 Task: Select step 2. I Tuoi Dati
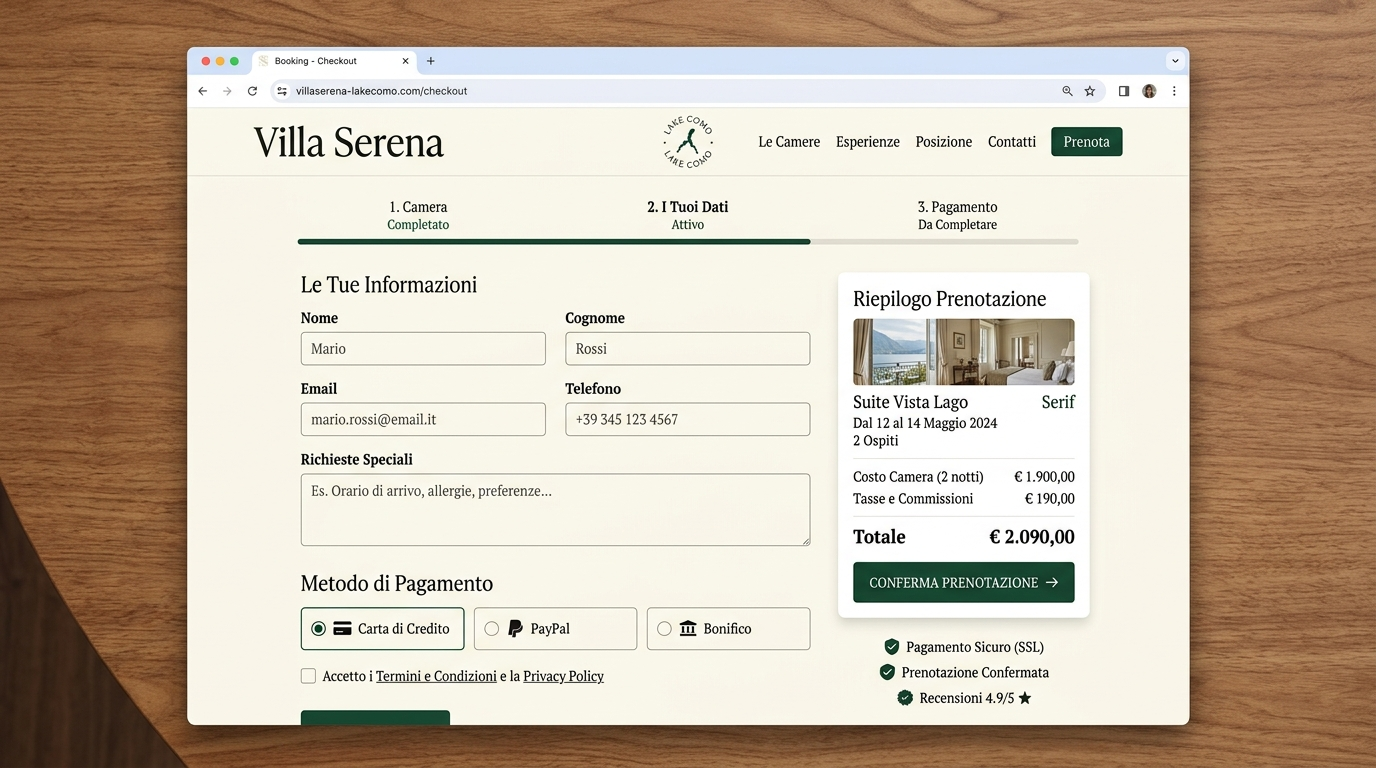[688, 215]
